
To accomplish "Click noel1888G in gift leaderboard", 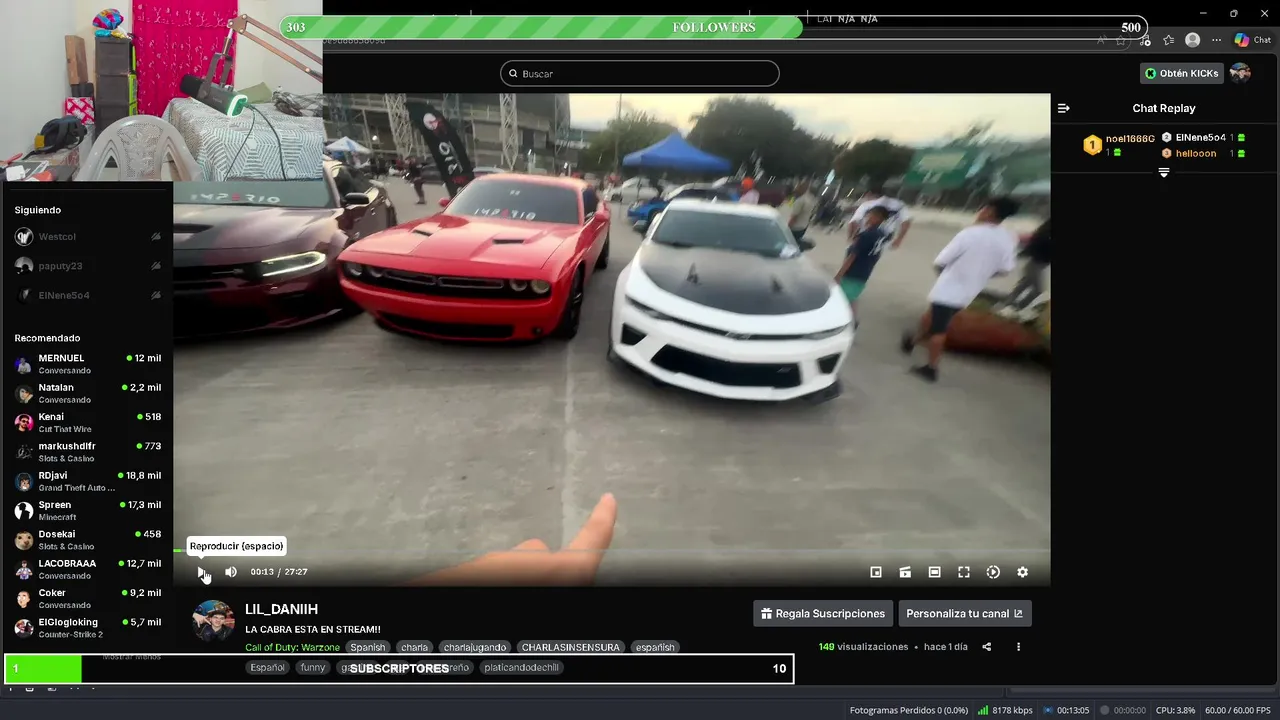I will [1130, 139].
